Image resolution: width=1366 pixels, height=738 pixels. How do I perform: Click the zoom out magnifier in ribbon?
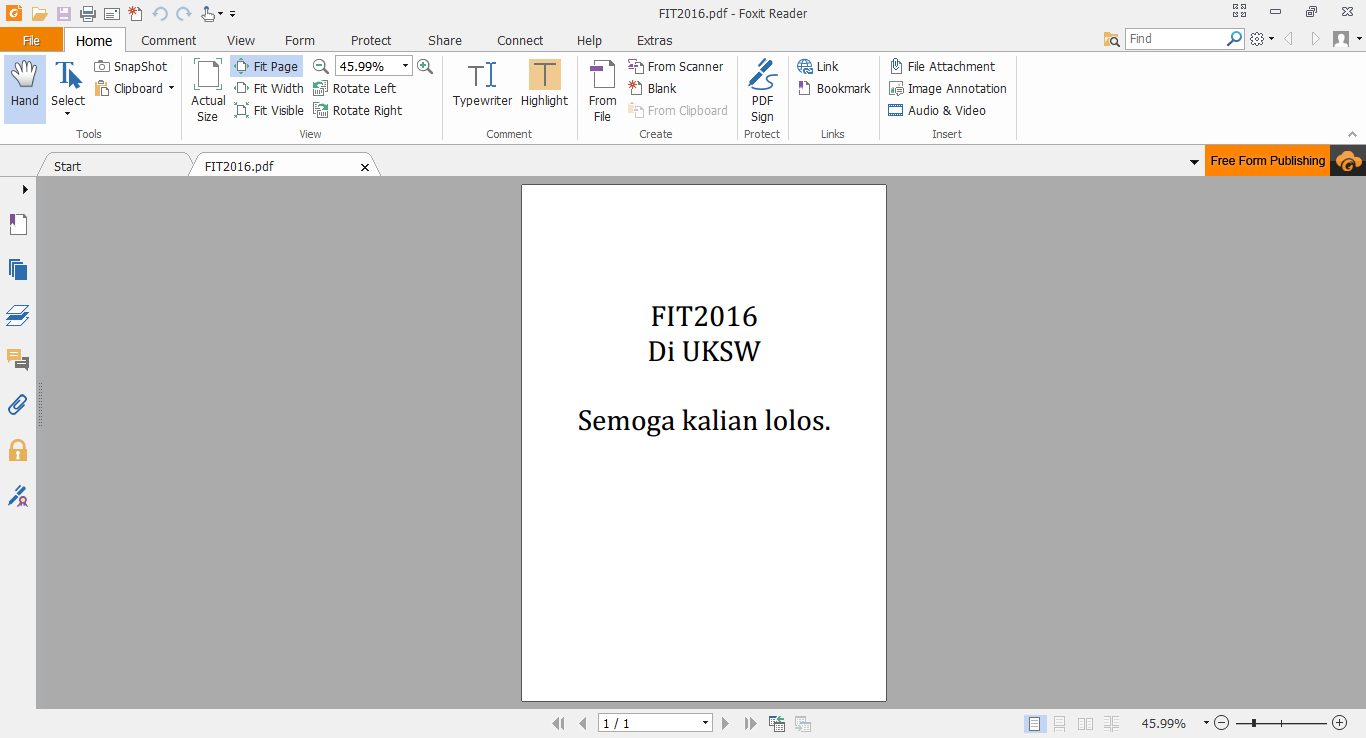321,66
